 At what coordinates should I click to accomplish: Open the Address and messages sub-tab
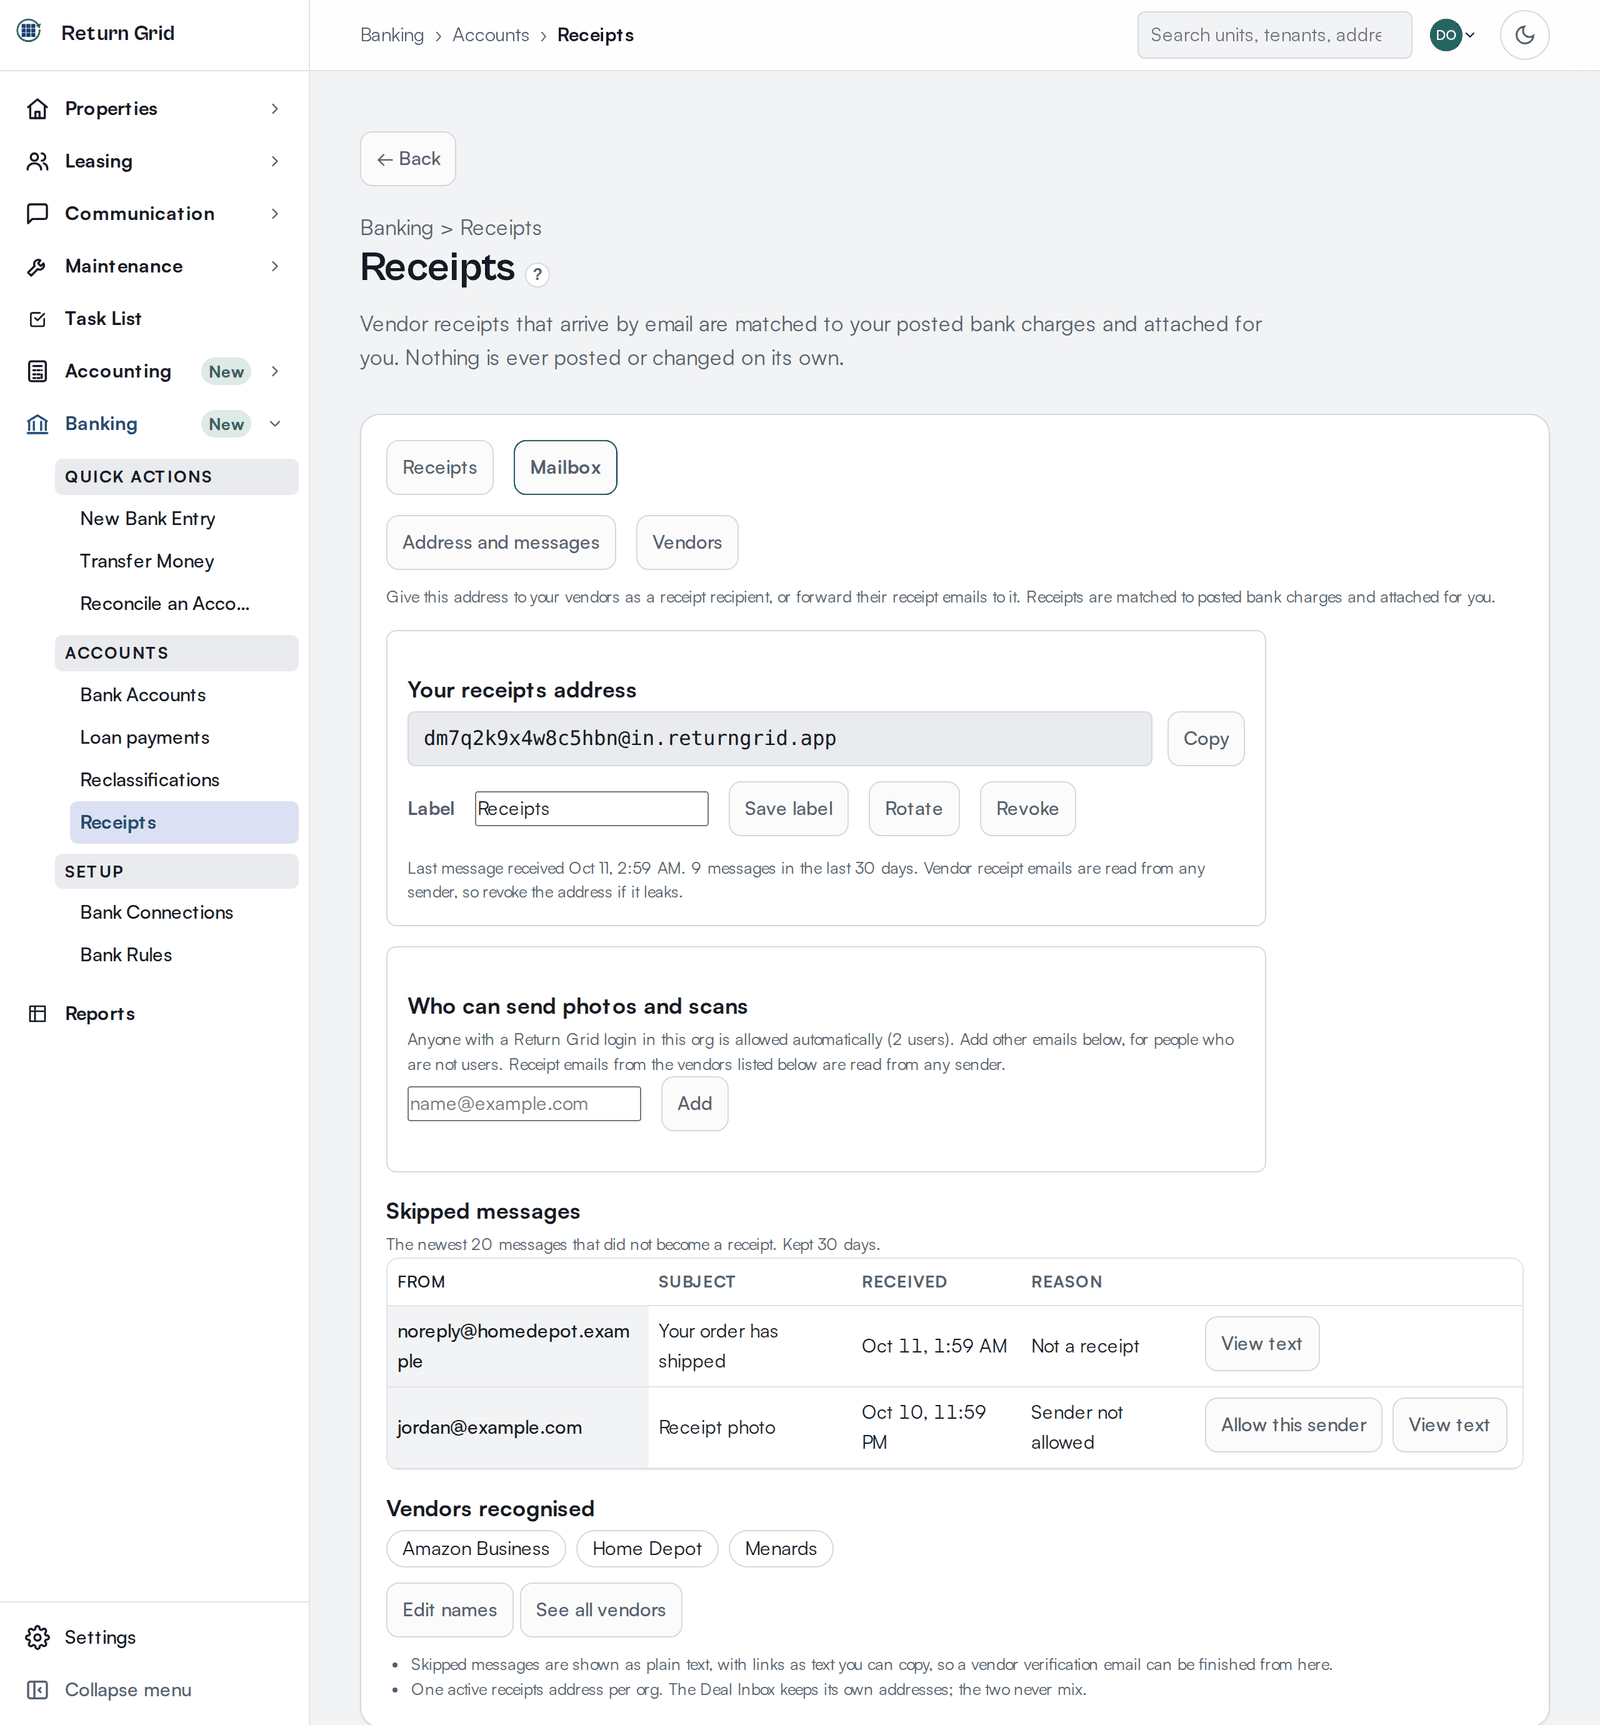tap(501, 542)
